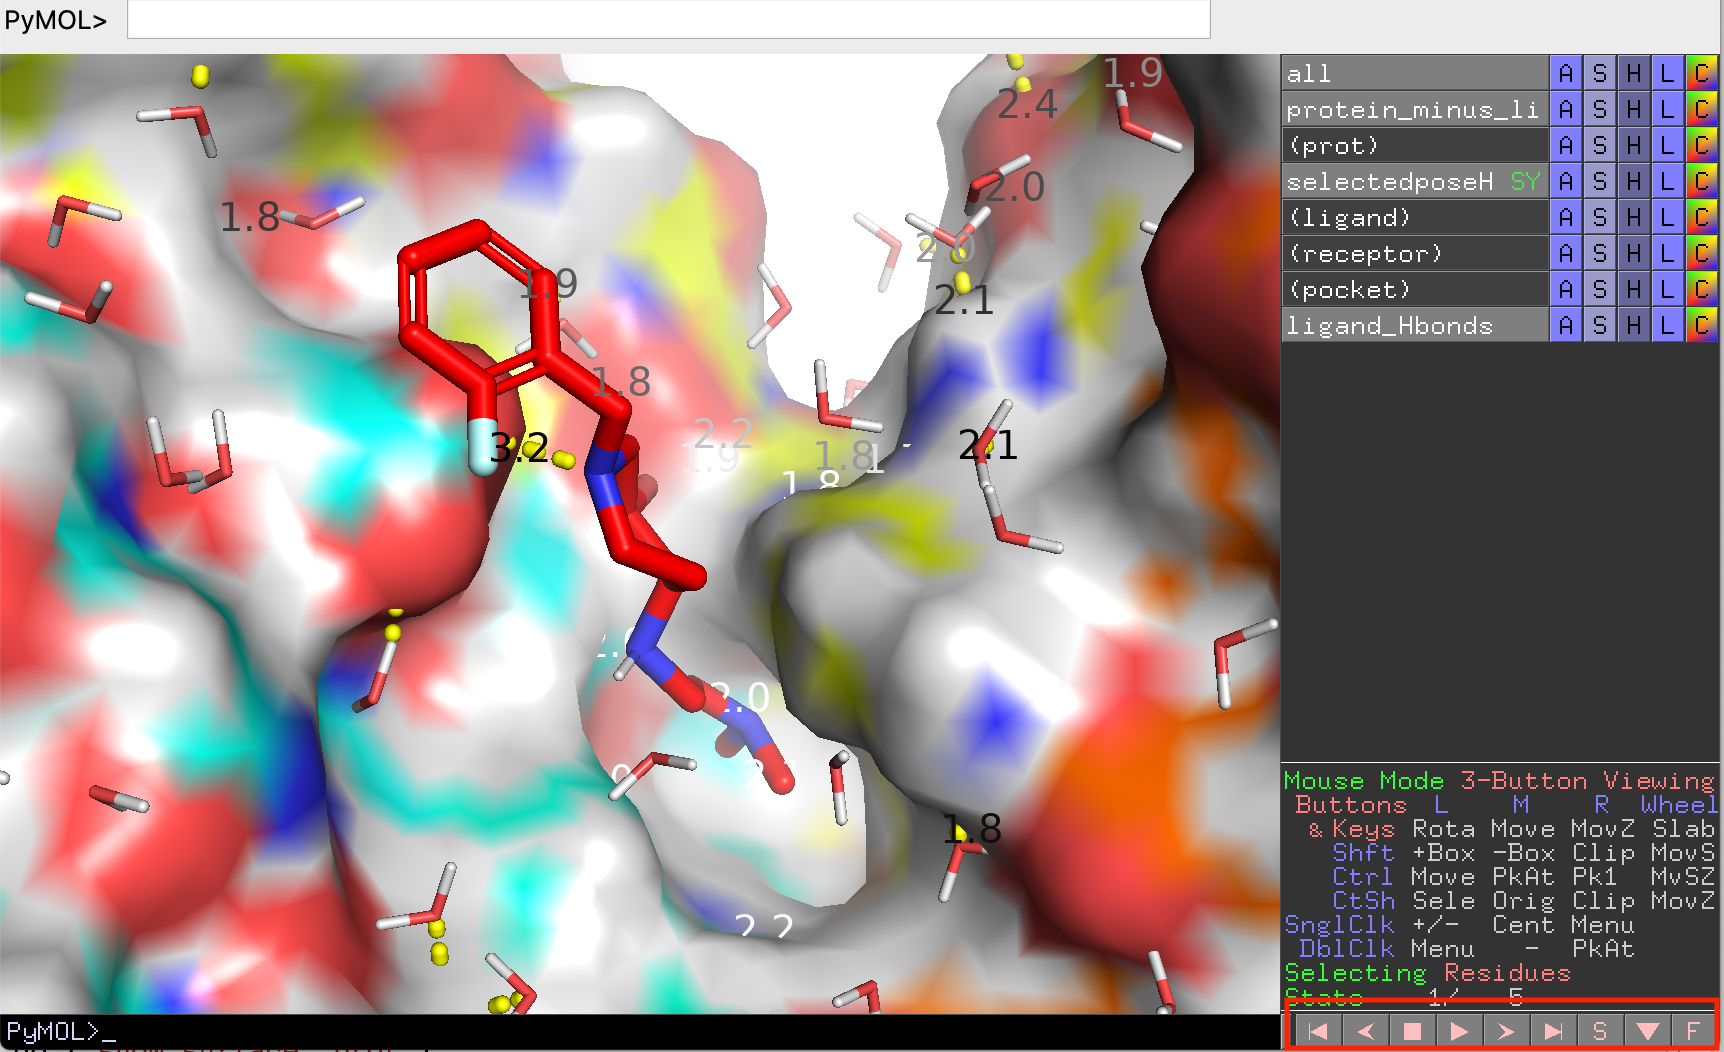This screenshot has width=1724, height=1052.
Task: Rewind to first frame in playback controls
Action: point(1317,1031)
